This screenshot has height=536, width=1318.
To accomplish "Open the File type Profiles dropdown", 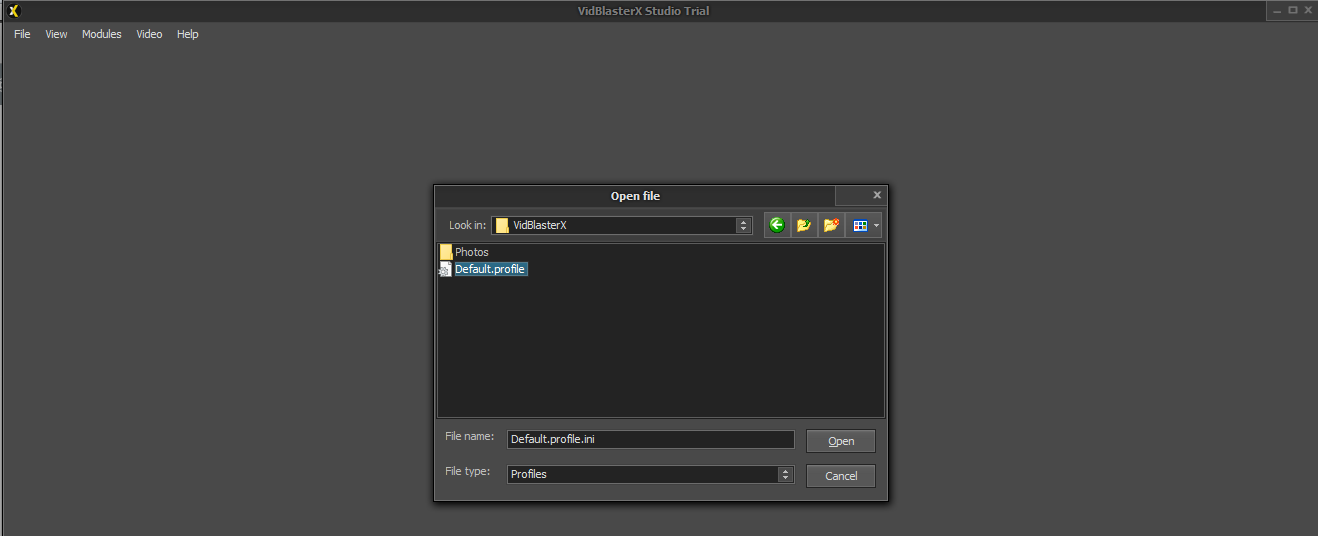I will point(650,474).
